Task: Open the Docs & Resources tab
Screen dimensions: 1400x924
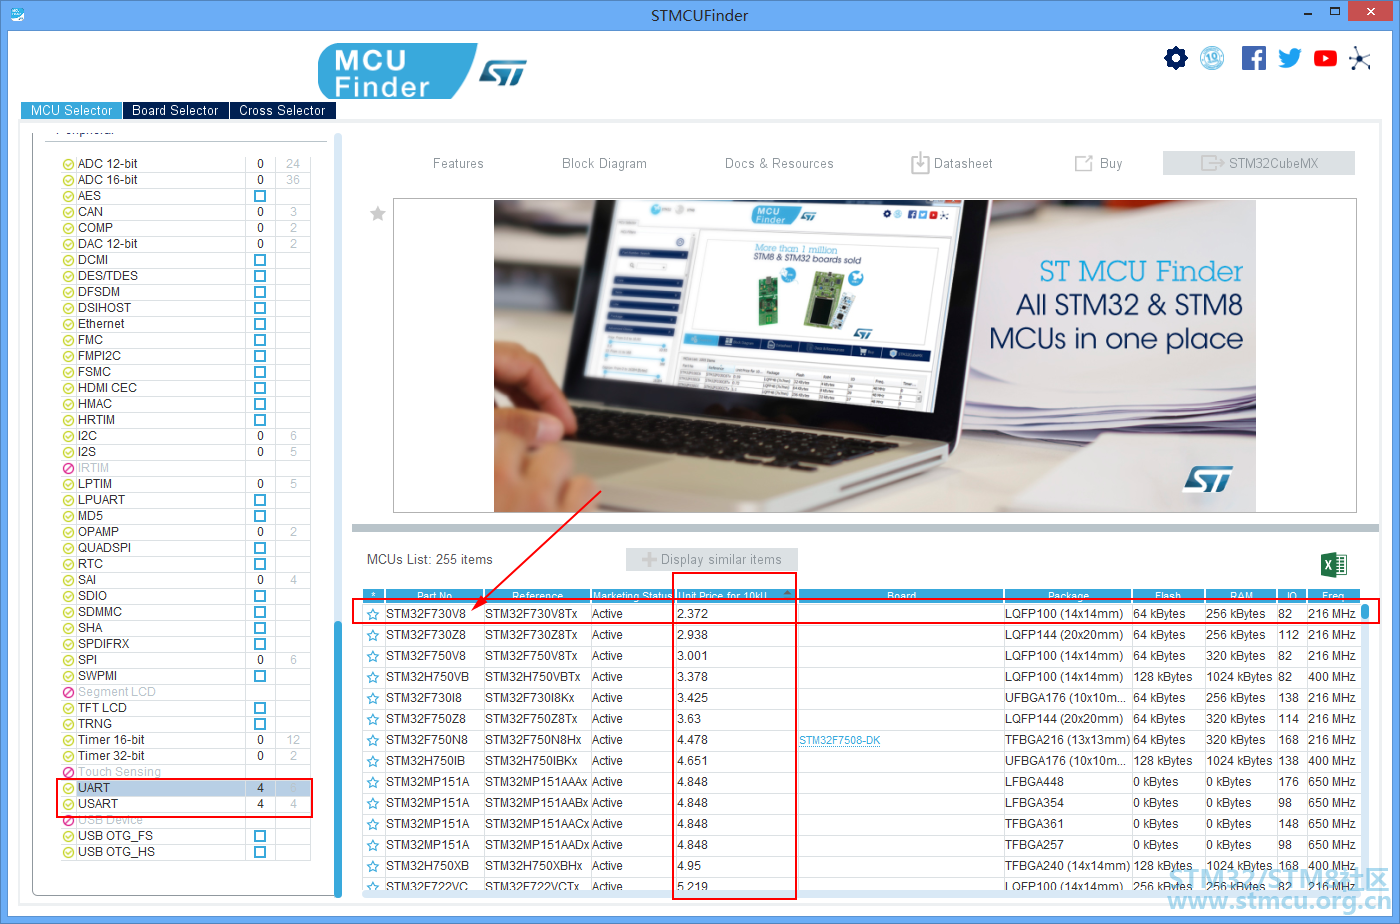Action: coord(779,164)
